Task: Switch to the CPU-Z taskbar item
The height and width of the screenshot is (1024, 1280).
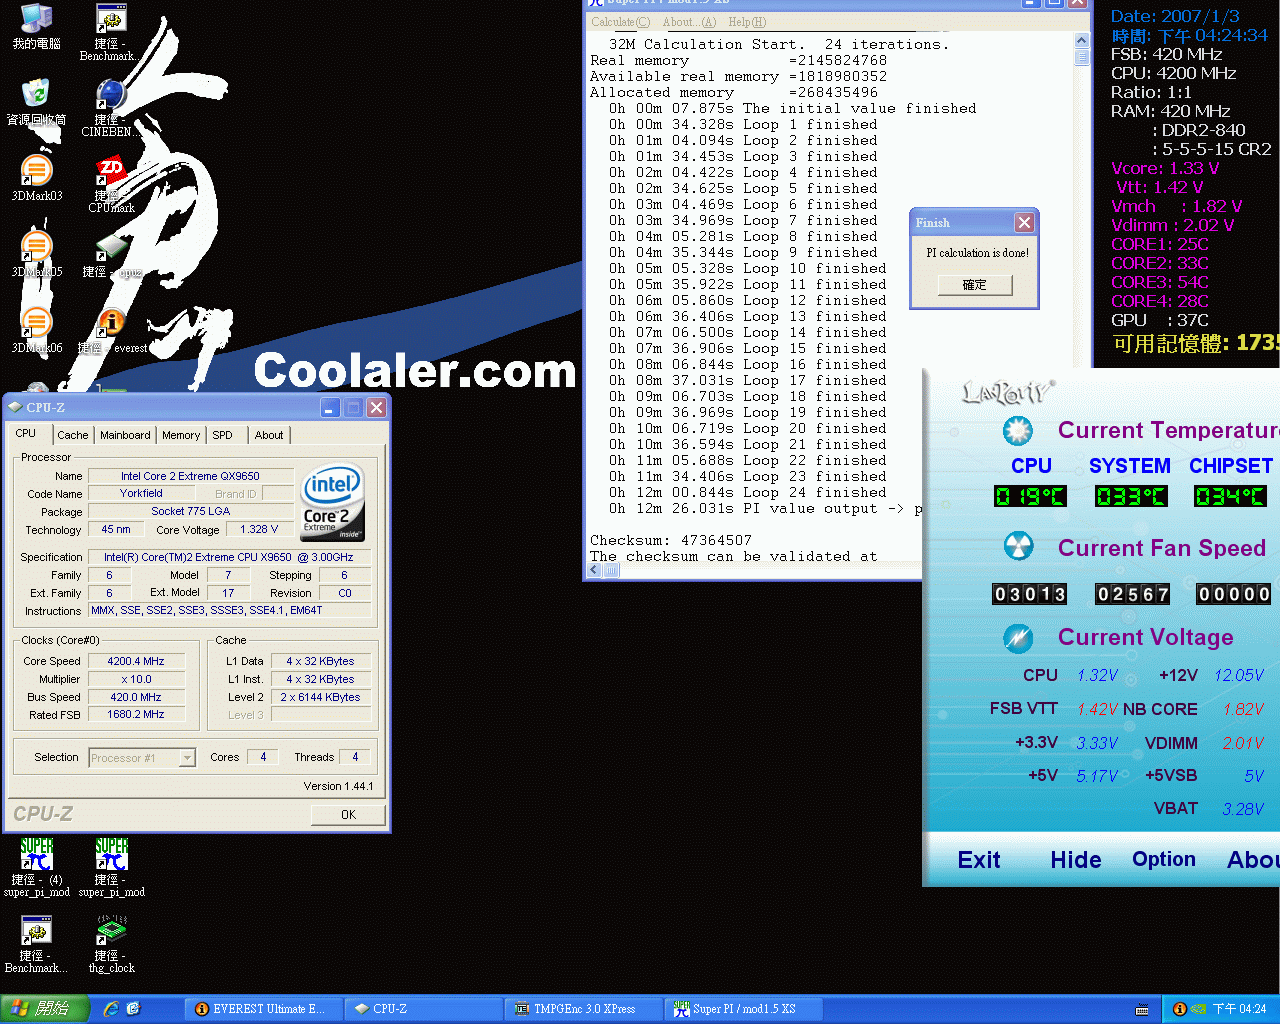Action: (x=423, y=1009)
